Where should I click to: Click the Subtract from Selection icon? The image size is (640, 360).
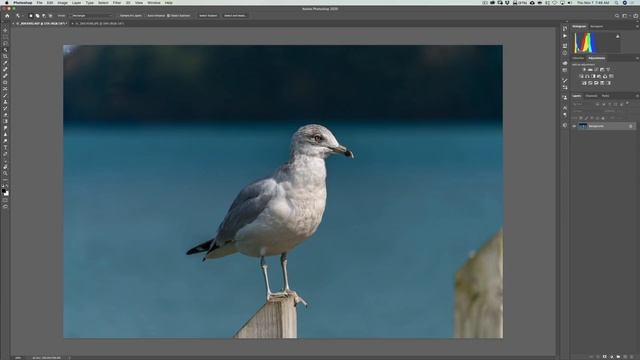(44, 16)
